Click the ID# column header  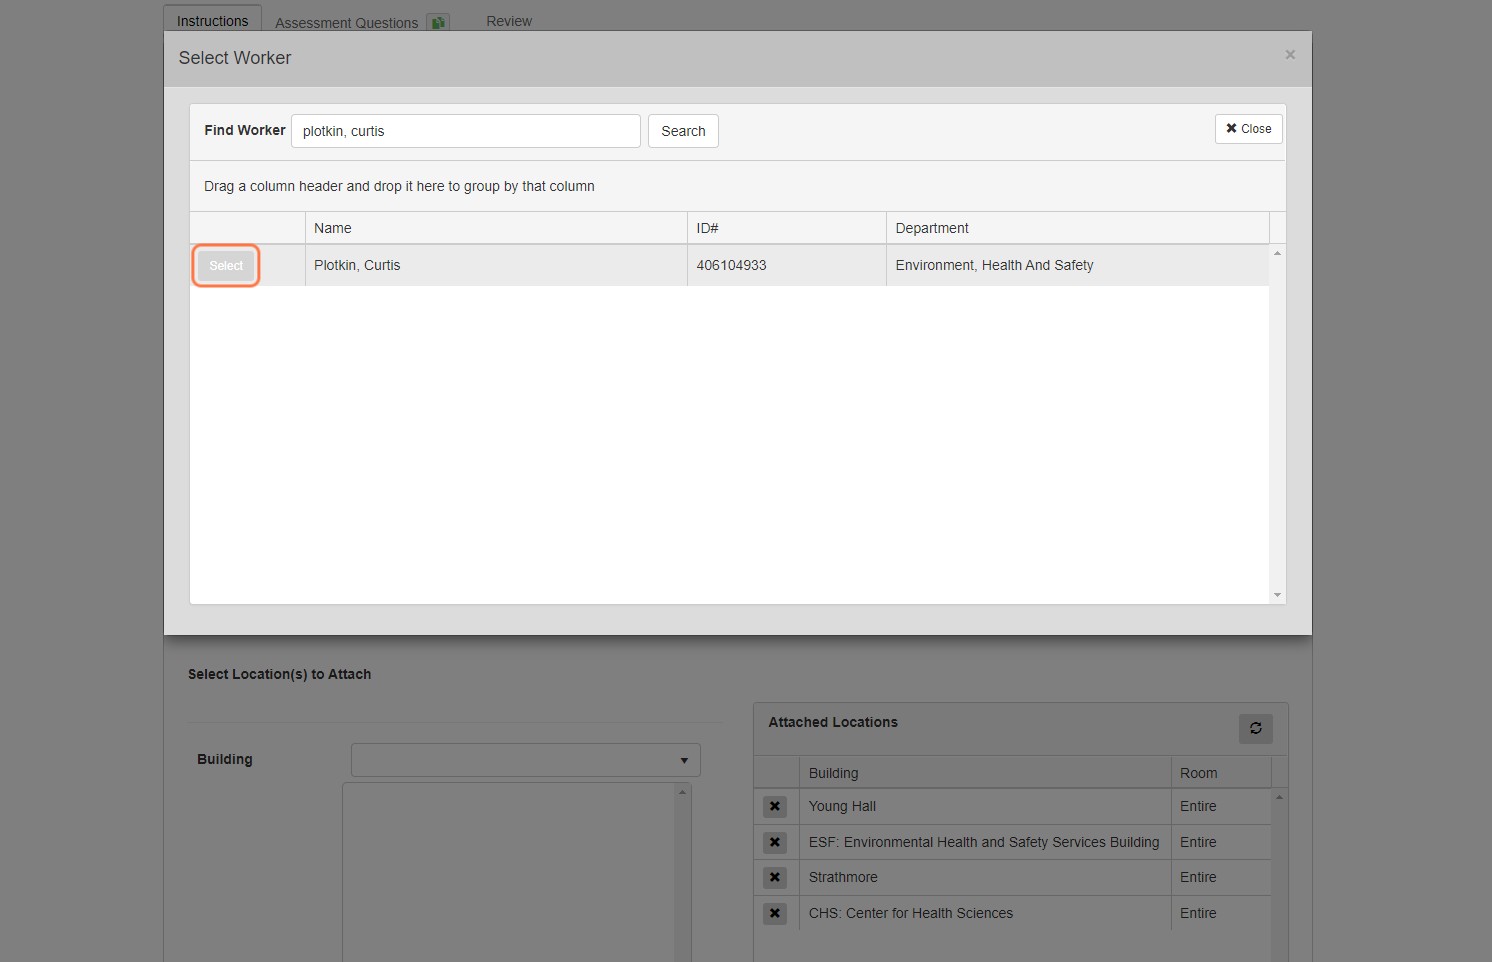click(787, 228)
